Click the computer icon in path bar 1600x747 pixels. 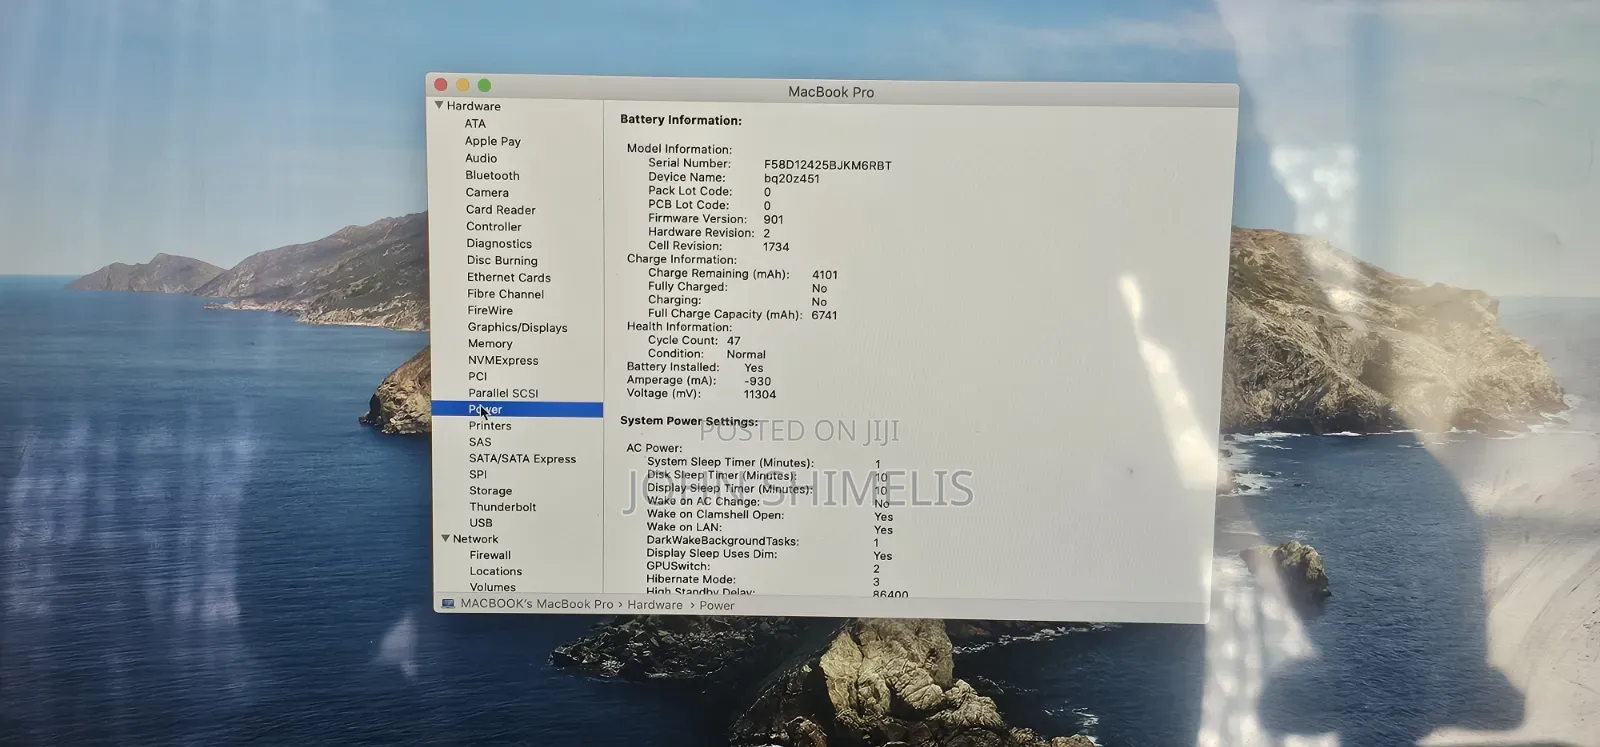click(448, 604)
